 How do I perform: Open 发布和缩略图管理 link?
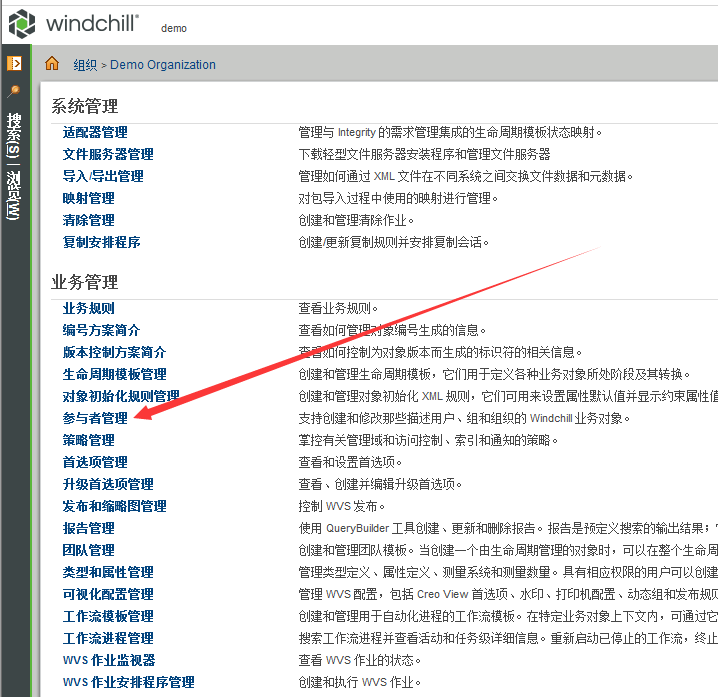pos(114,506)
